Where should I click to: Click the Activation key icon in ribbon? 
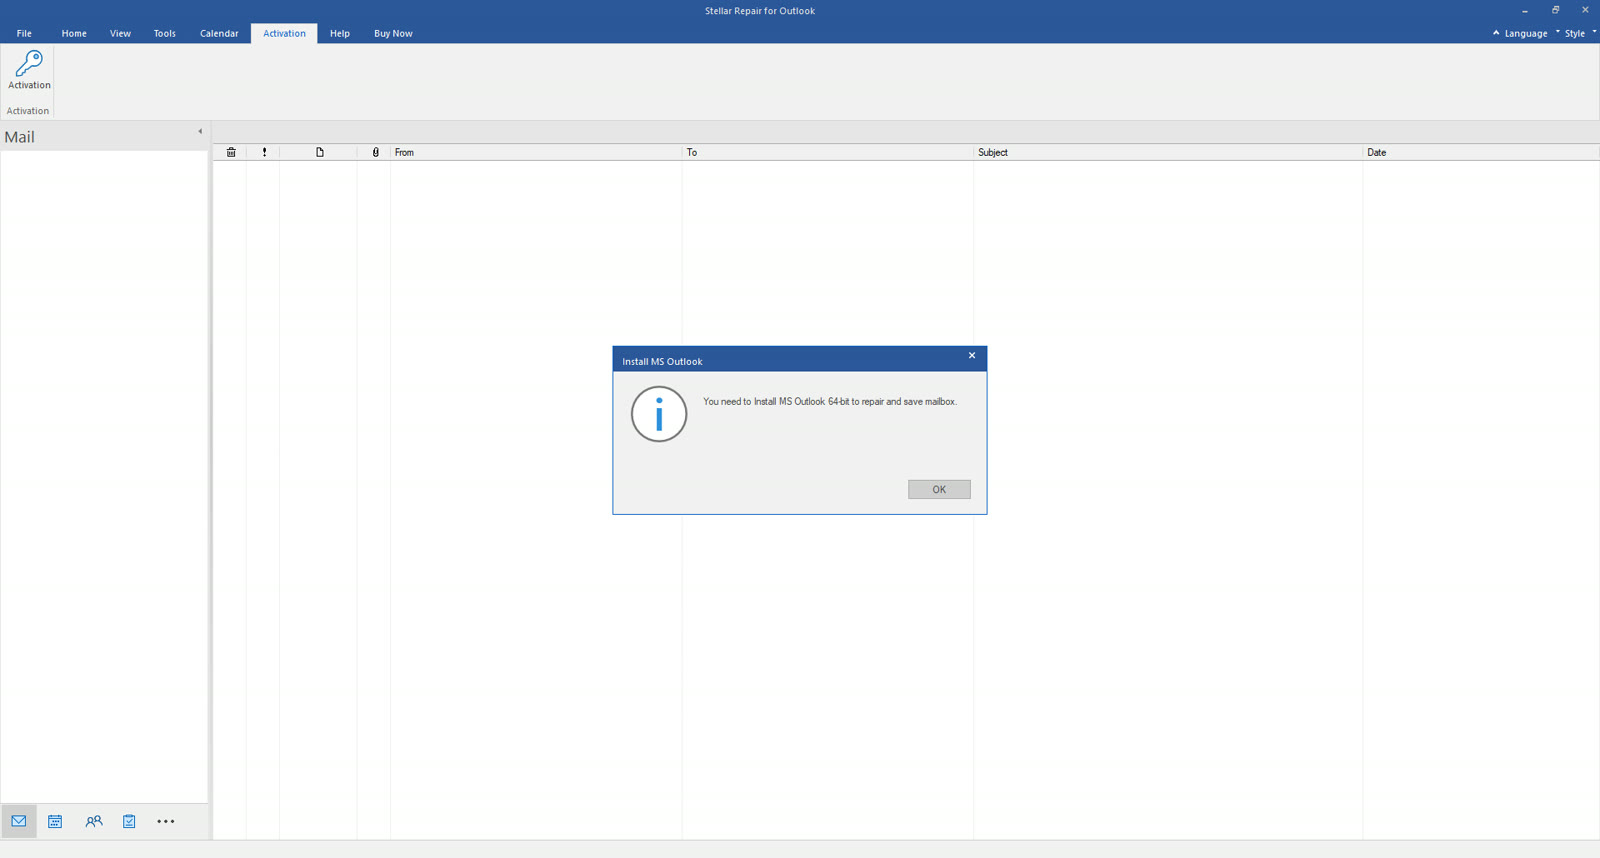(x=29, y=70)
